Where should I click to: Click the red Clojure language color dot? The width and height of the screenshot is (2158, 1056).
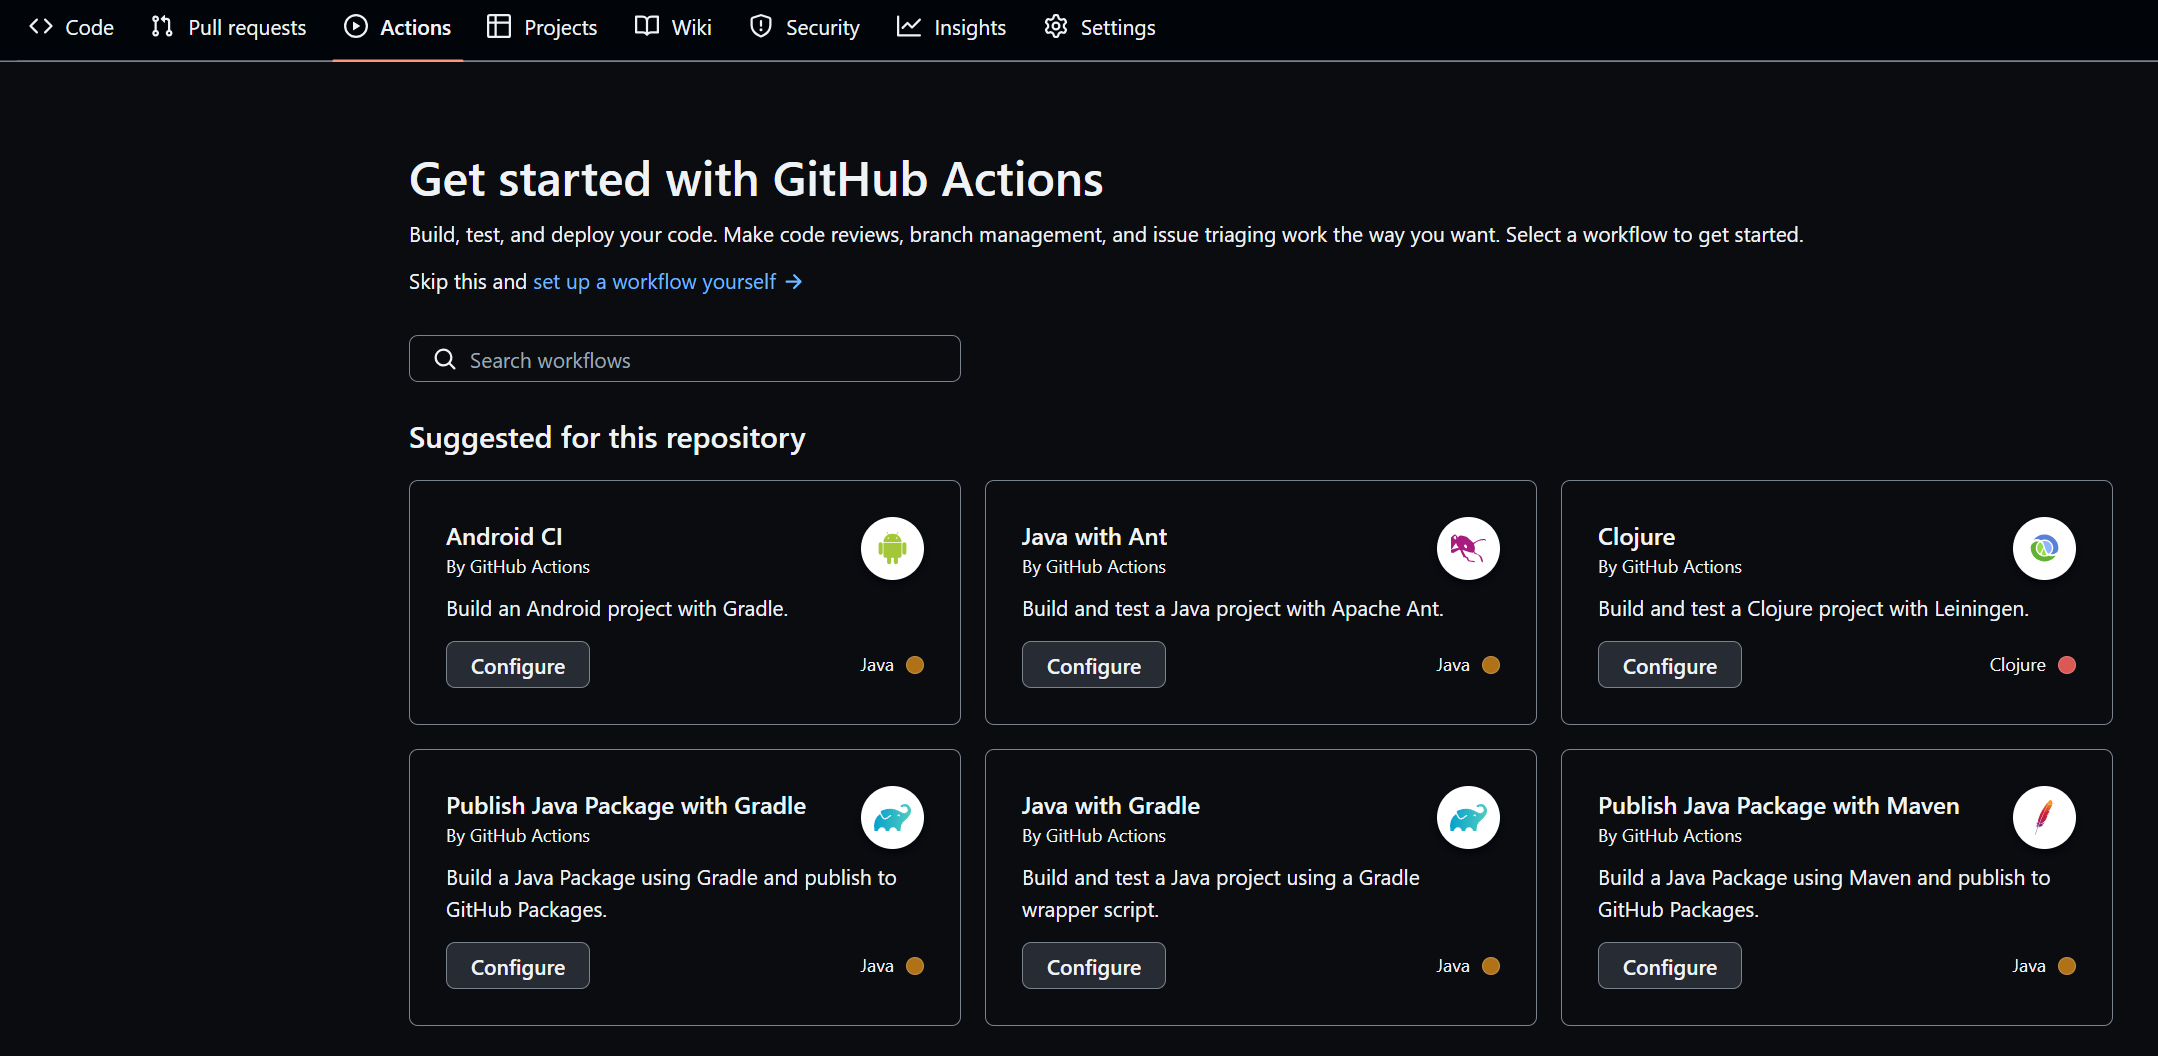[2067, 665]
